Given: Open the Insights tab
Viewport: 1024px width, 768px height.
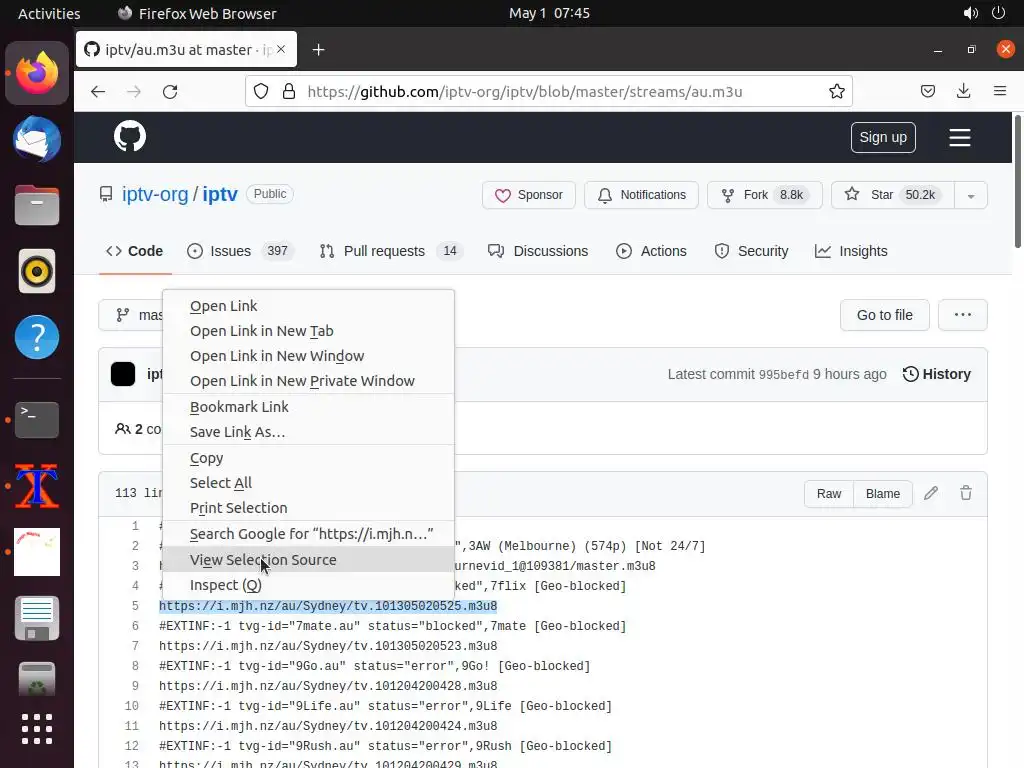Looking at the screenshot, I should point(851,251).
